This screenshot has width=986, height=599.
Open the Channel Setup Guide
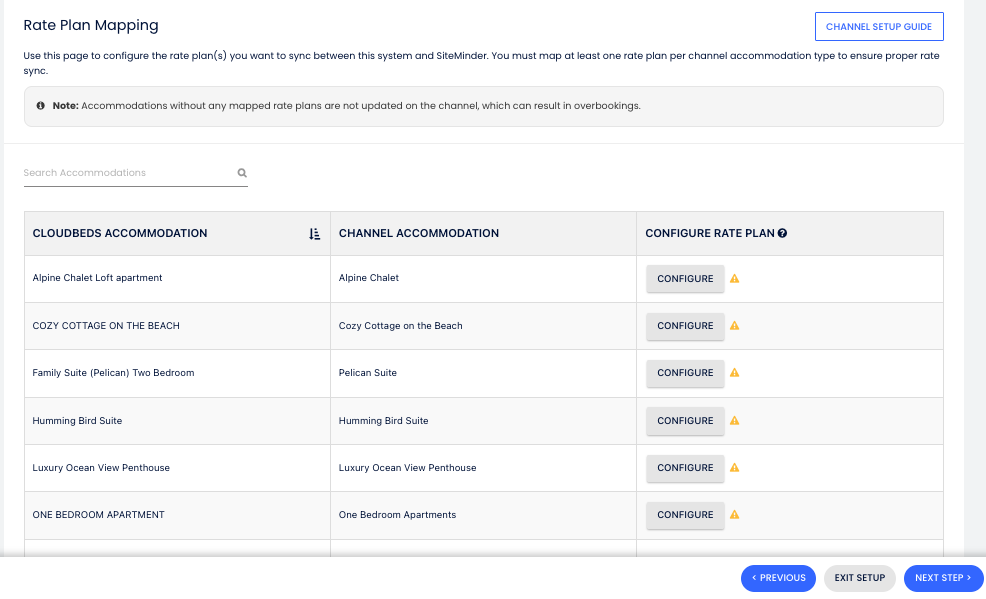[x=879, y=26]
